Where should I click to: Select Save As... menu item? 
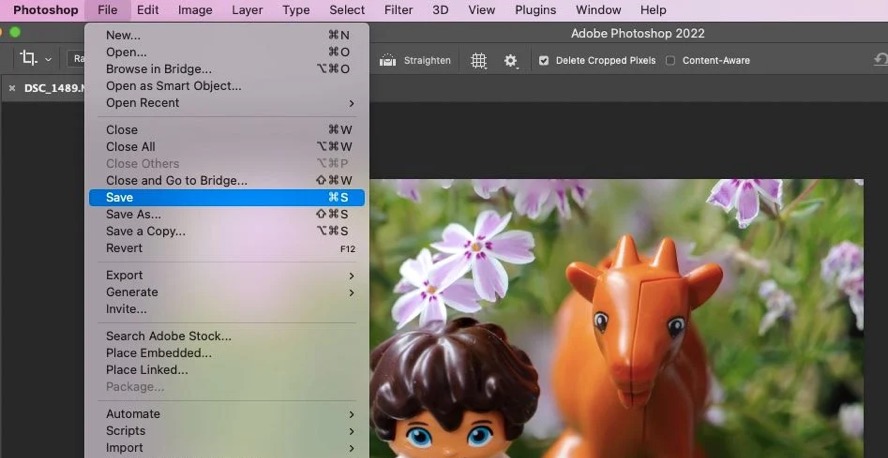tap(134, 214)
